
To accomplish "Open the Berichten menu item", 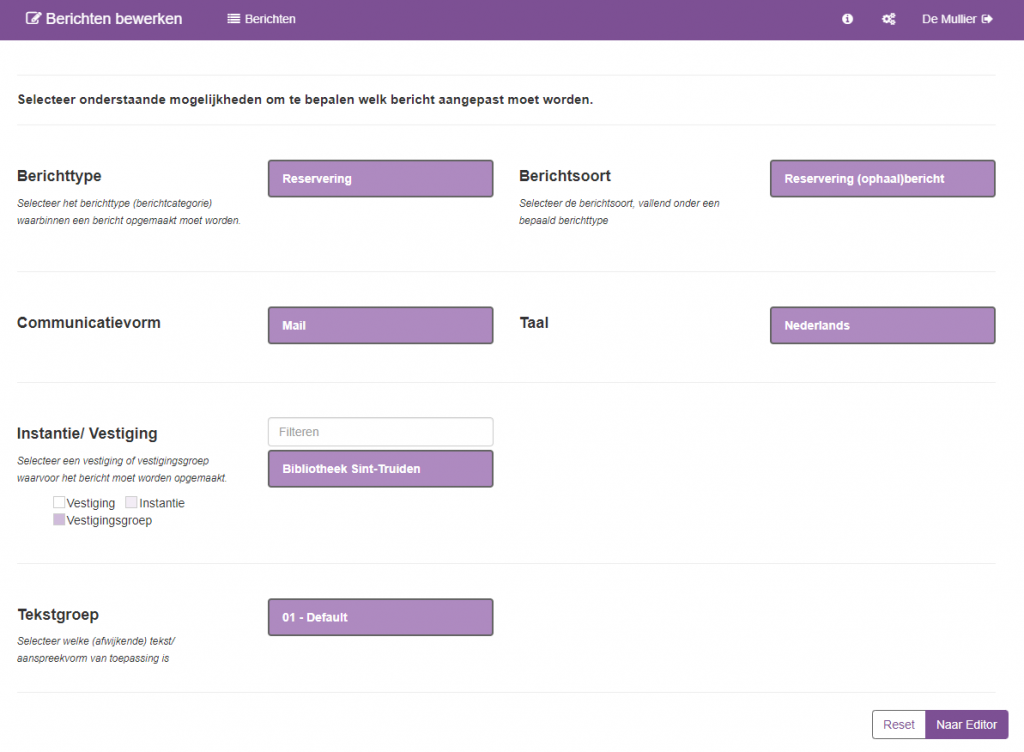I will tap(270, 19).
